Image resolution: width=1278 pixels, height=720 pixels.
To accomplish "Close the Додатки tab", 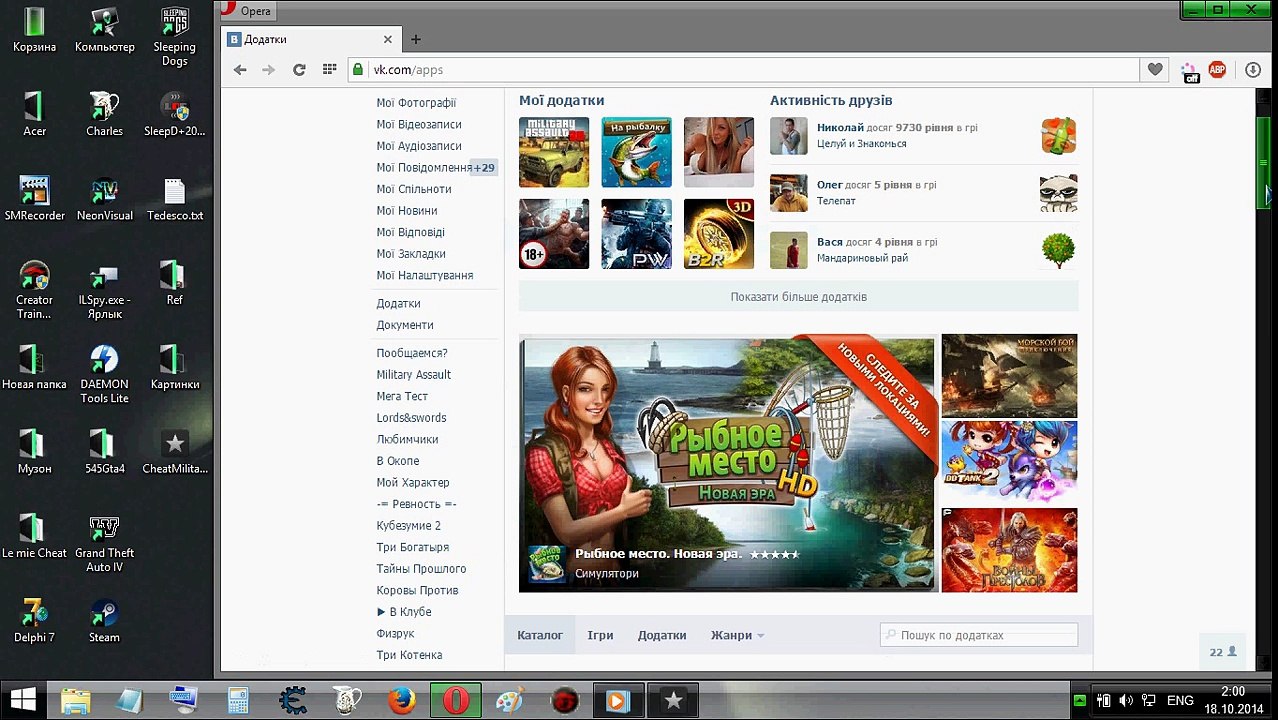I will 388,40.
